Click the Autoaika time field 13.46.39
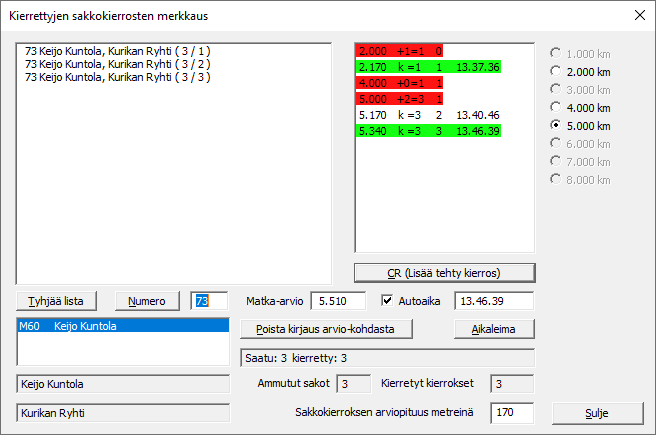656x435 pixels. 494,300
